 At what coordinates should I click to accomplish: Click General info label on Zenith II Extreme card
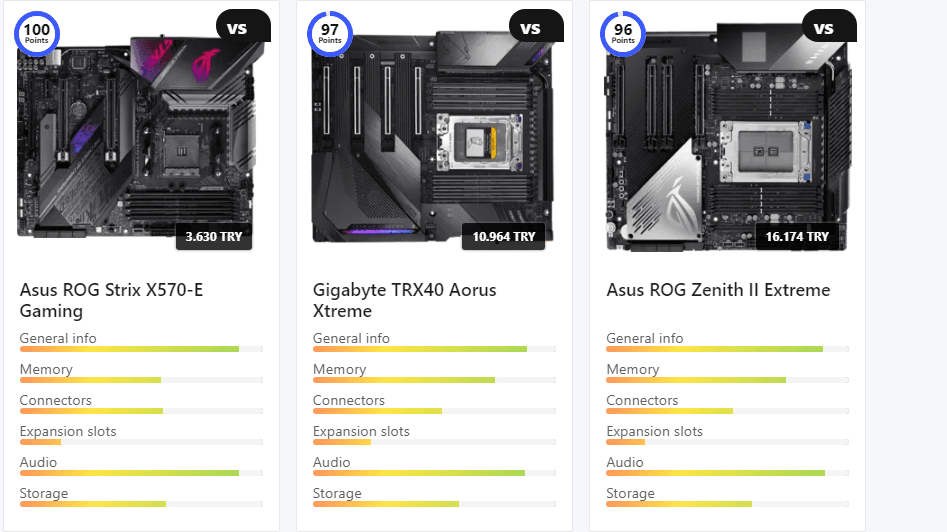[645, 338]
